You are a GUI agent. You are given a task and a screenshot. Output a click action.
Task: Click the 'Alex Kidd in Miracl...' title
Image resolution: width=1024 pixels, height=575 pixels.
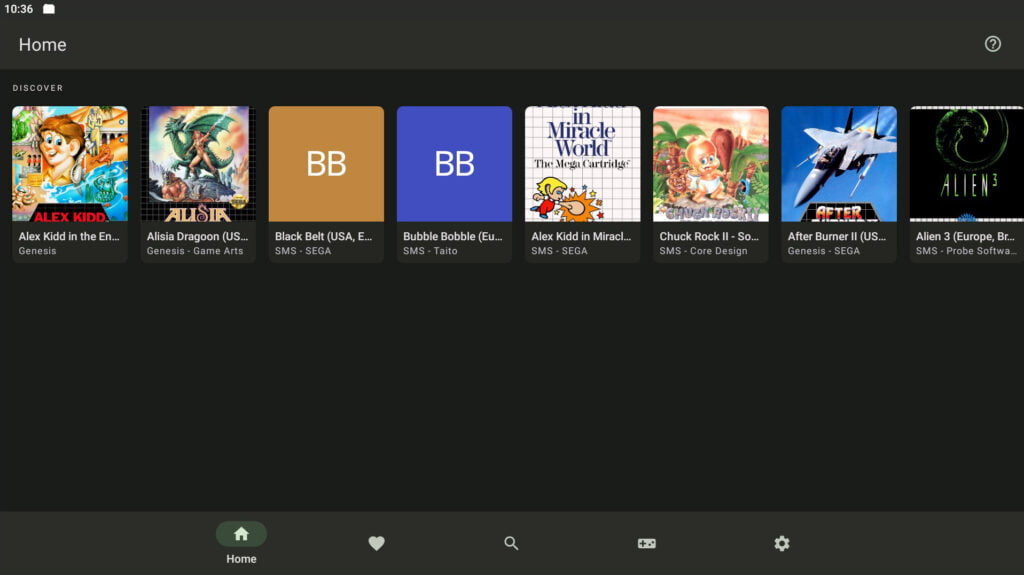click(581, 237)
